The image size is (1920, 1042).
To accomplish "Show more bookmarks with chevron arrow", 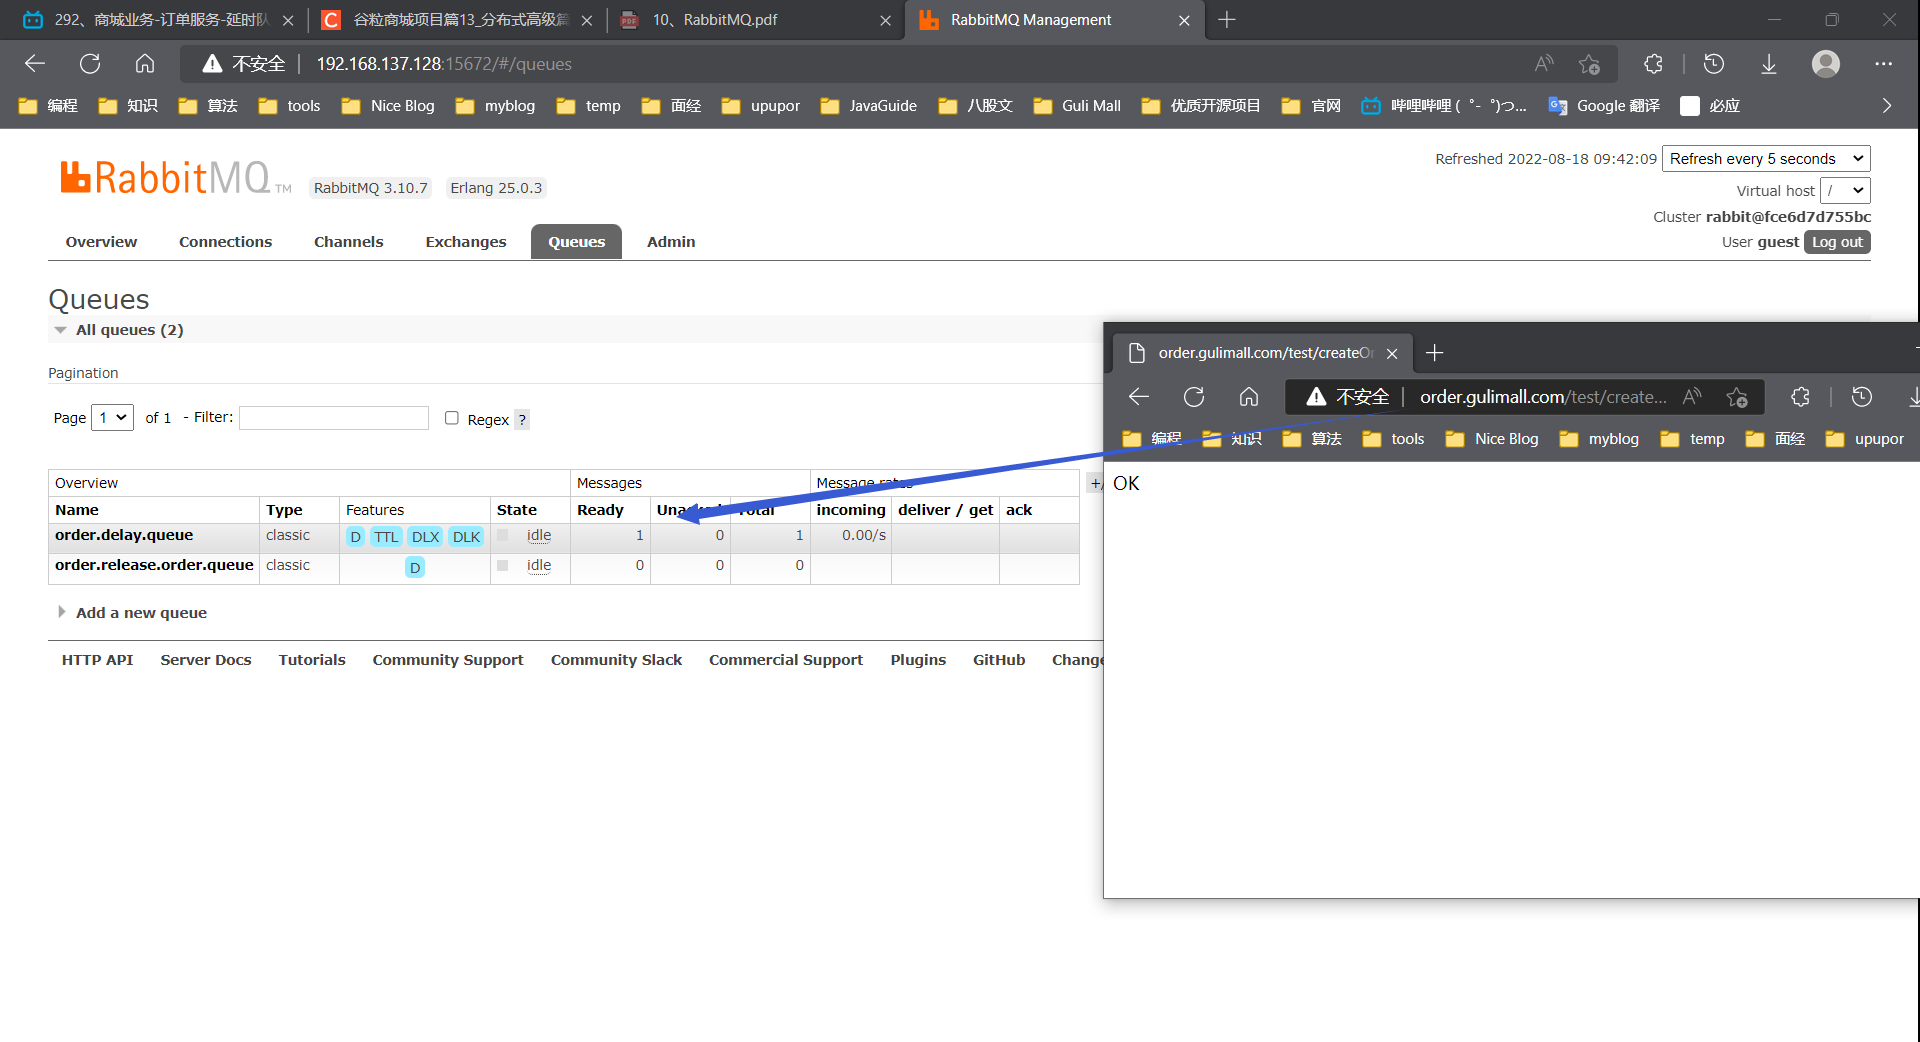I will (x=1887, y=106).
